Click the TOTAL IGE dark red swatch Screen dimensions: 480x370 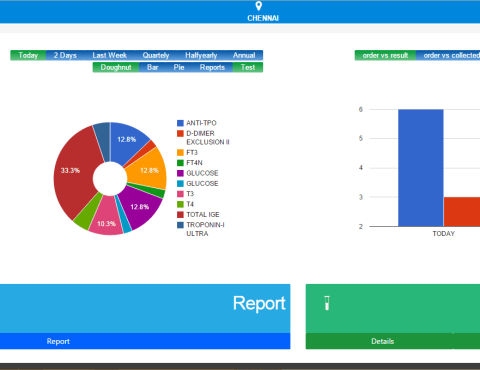[180, 214]
